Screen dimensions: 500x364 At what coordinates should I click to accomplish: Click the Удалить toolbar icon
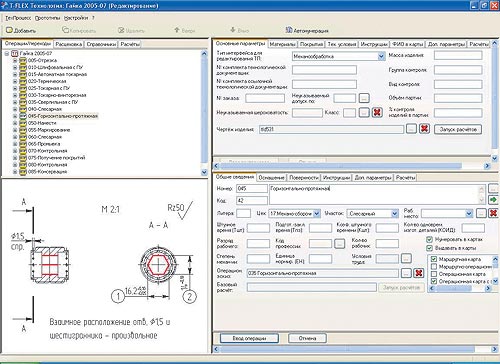click(121, 30)
